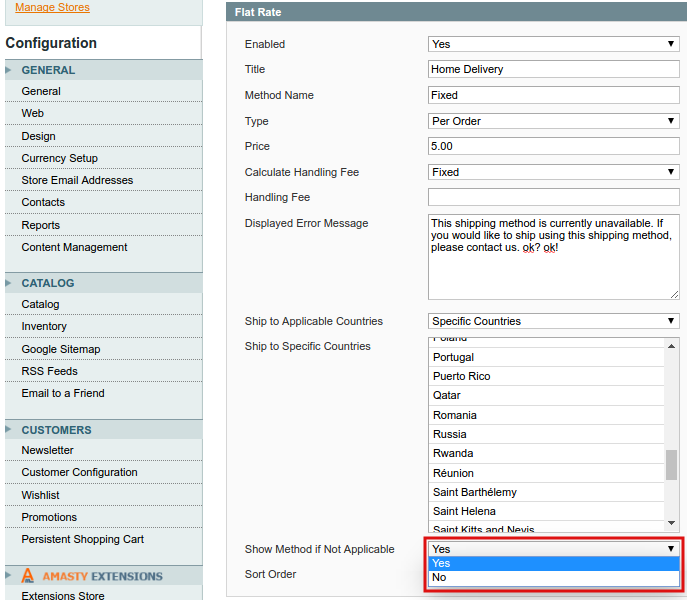
Task: Go to Persistent Shopping Cart settings
Action: (x=83, y=539)
